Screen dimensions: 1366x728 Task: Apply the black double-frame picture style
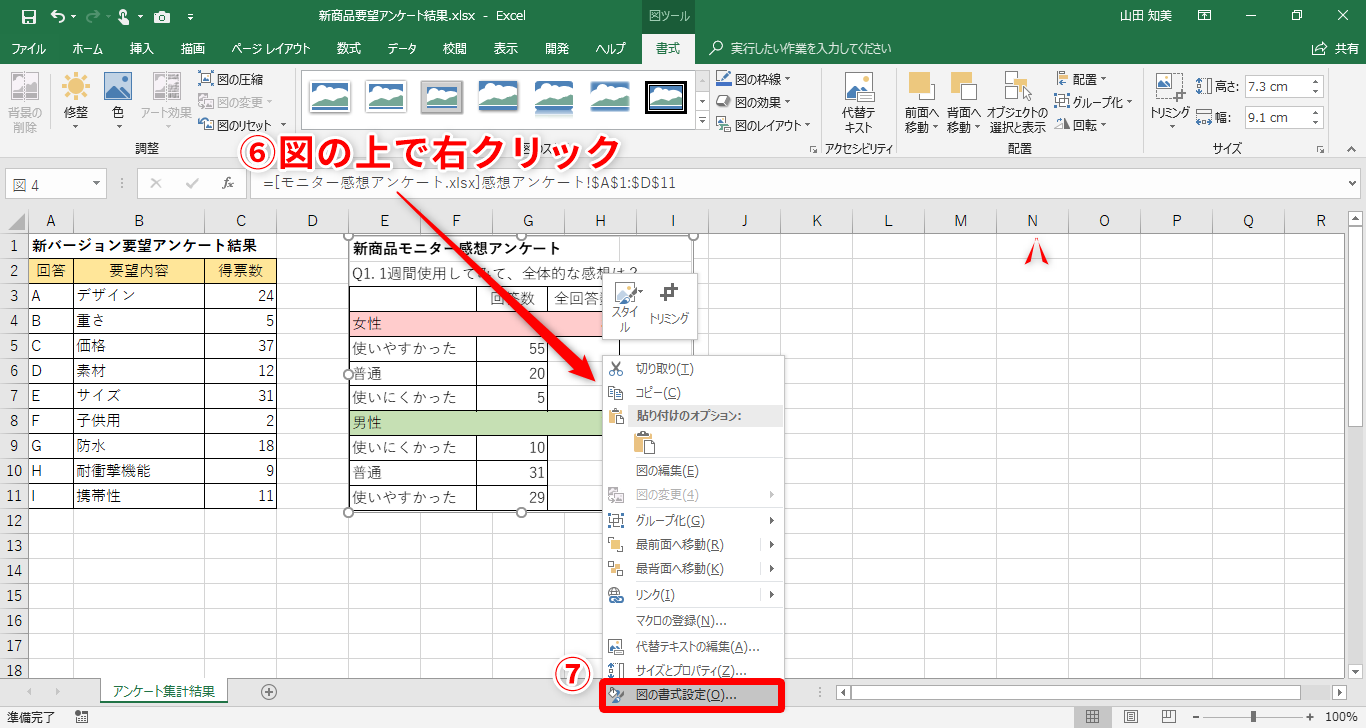[x=665, y=97]
